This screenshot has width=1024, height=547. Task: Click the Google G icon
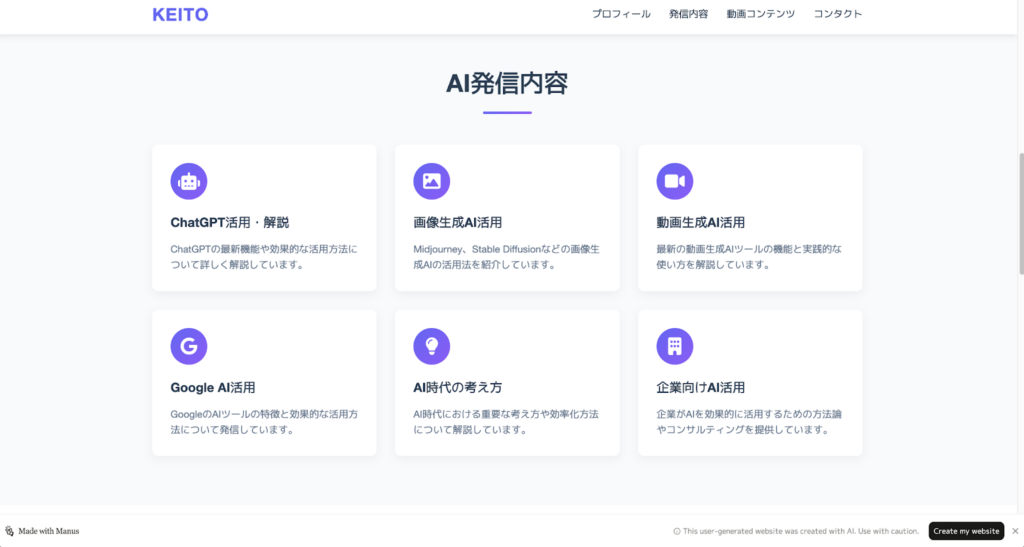coord(189,346)
